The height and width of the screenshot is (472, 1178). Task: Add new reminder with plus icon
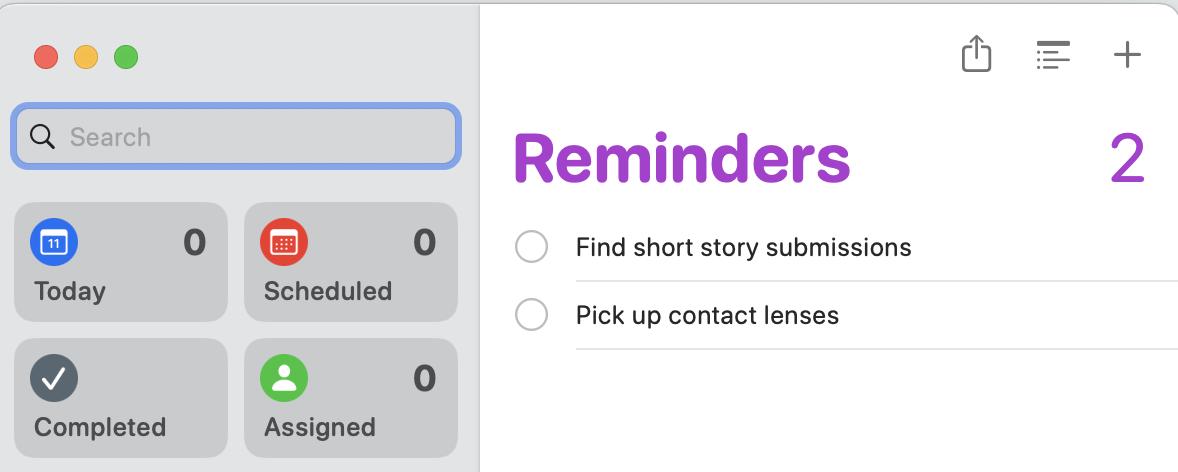1127,55
